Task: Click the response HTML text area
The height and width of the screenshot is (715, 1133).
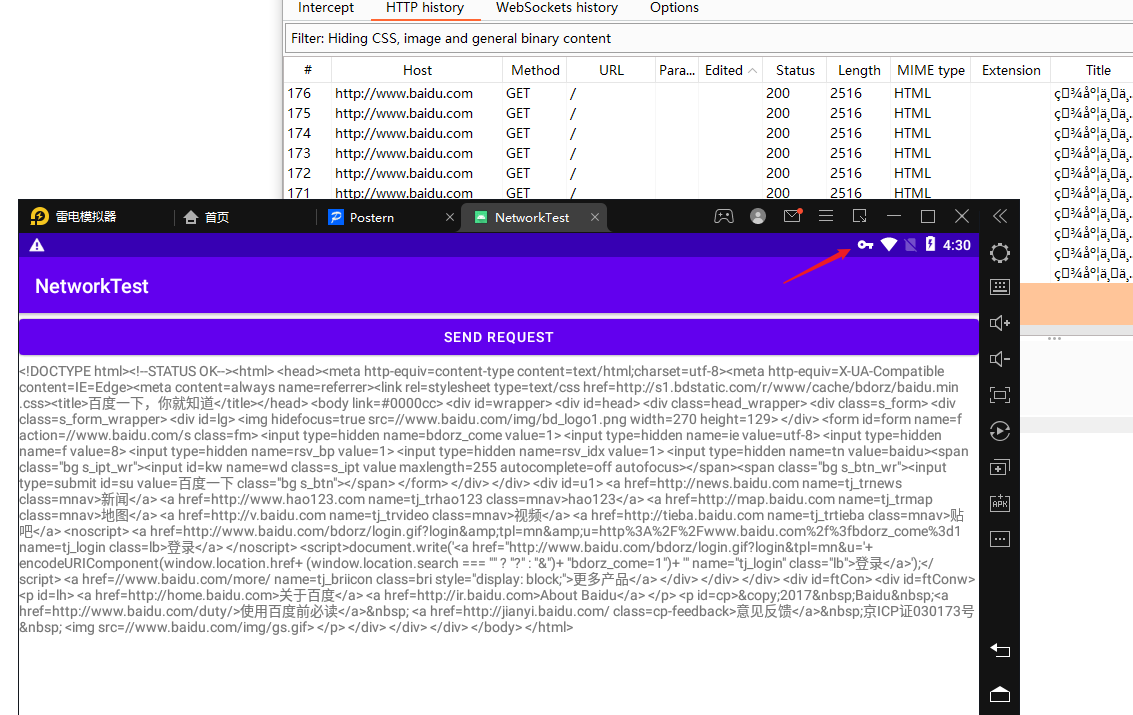Action: click(x=498, y=499)
